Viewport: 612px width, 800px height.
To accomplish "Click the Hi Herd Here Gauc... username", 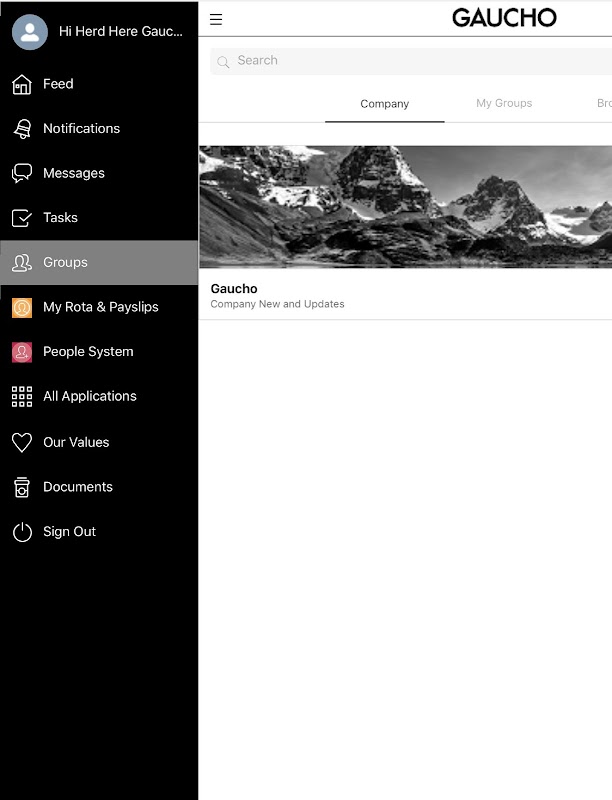I will click(121, 32).
